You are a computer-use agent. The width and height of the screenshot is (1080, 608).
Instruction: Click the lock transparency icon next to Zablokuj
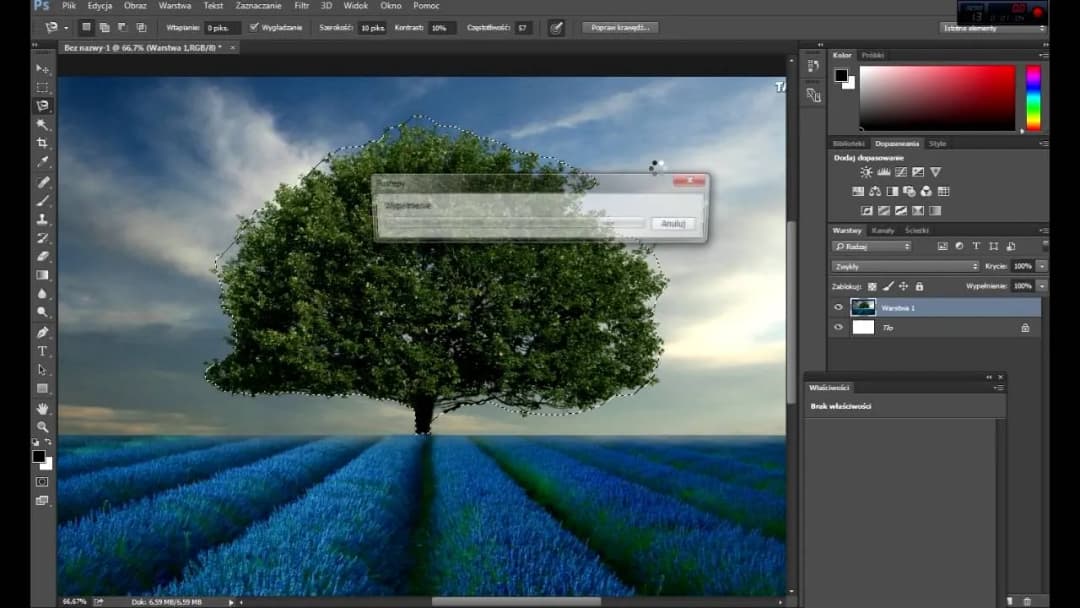[x=870, y=287]
